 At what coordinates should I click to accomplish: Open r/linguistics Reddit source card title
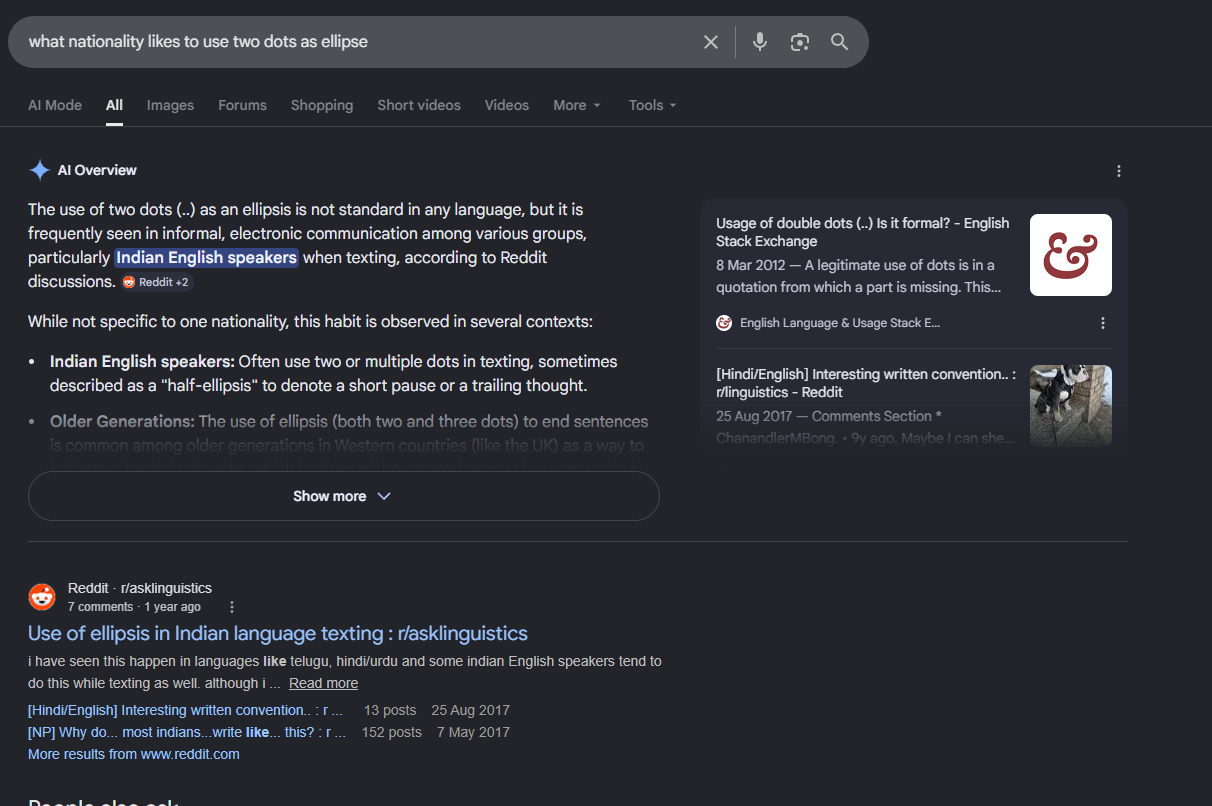(866, 383)
